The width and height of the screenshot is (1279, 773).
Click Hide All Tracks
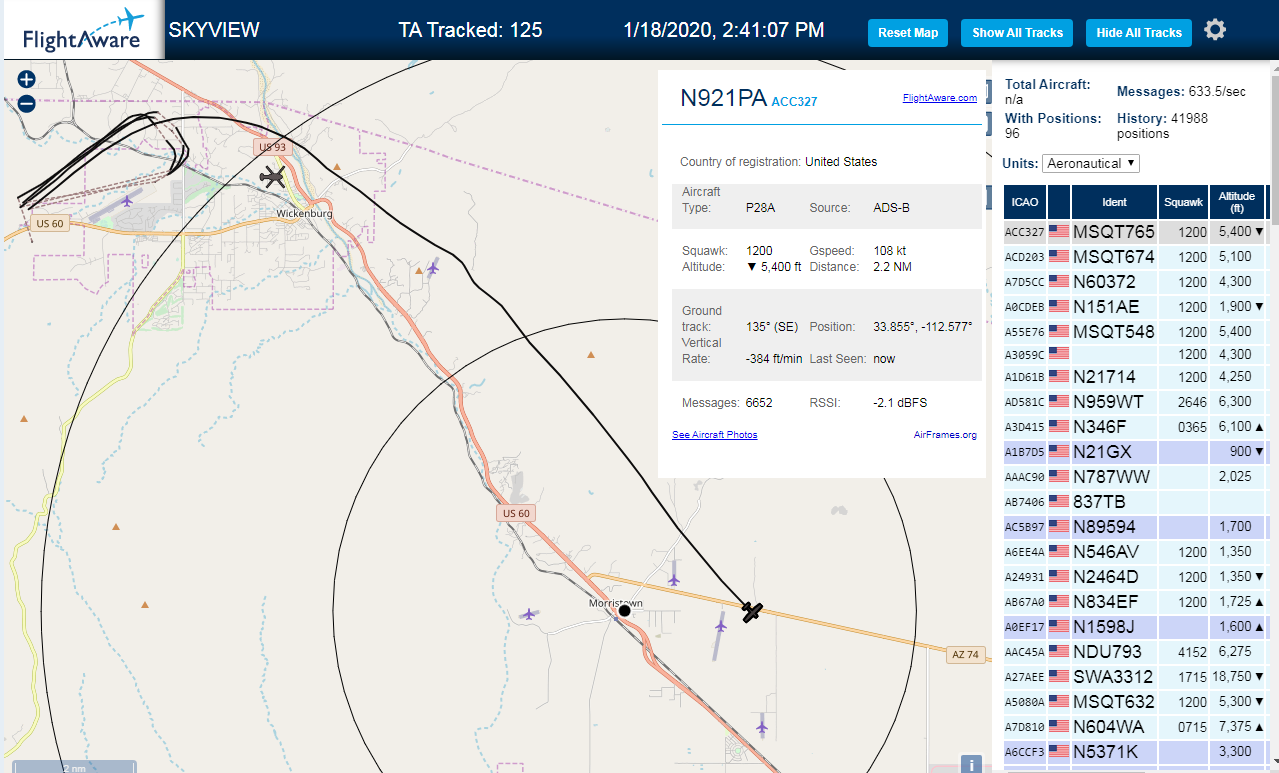[1139, 33]
